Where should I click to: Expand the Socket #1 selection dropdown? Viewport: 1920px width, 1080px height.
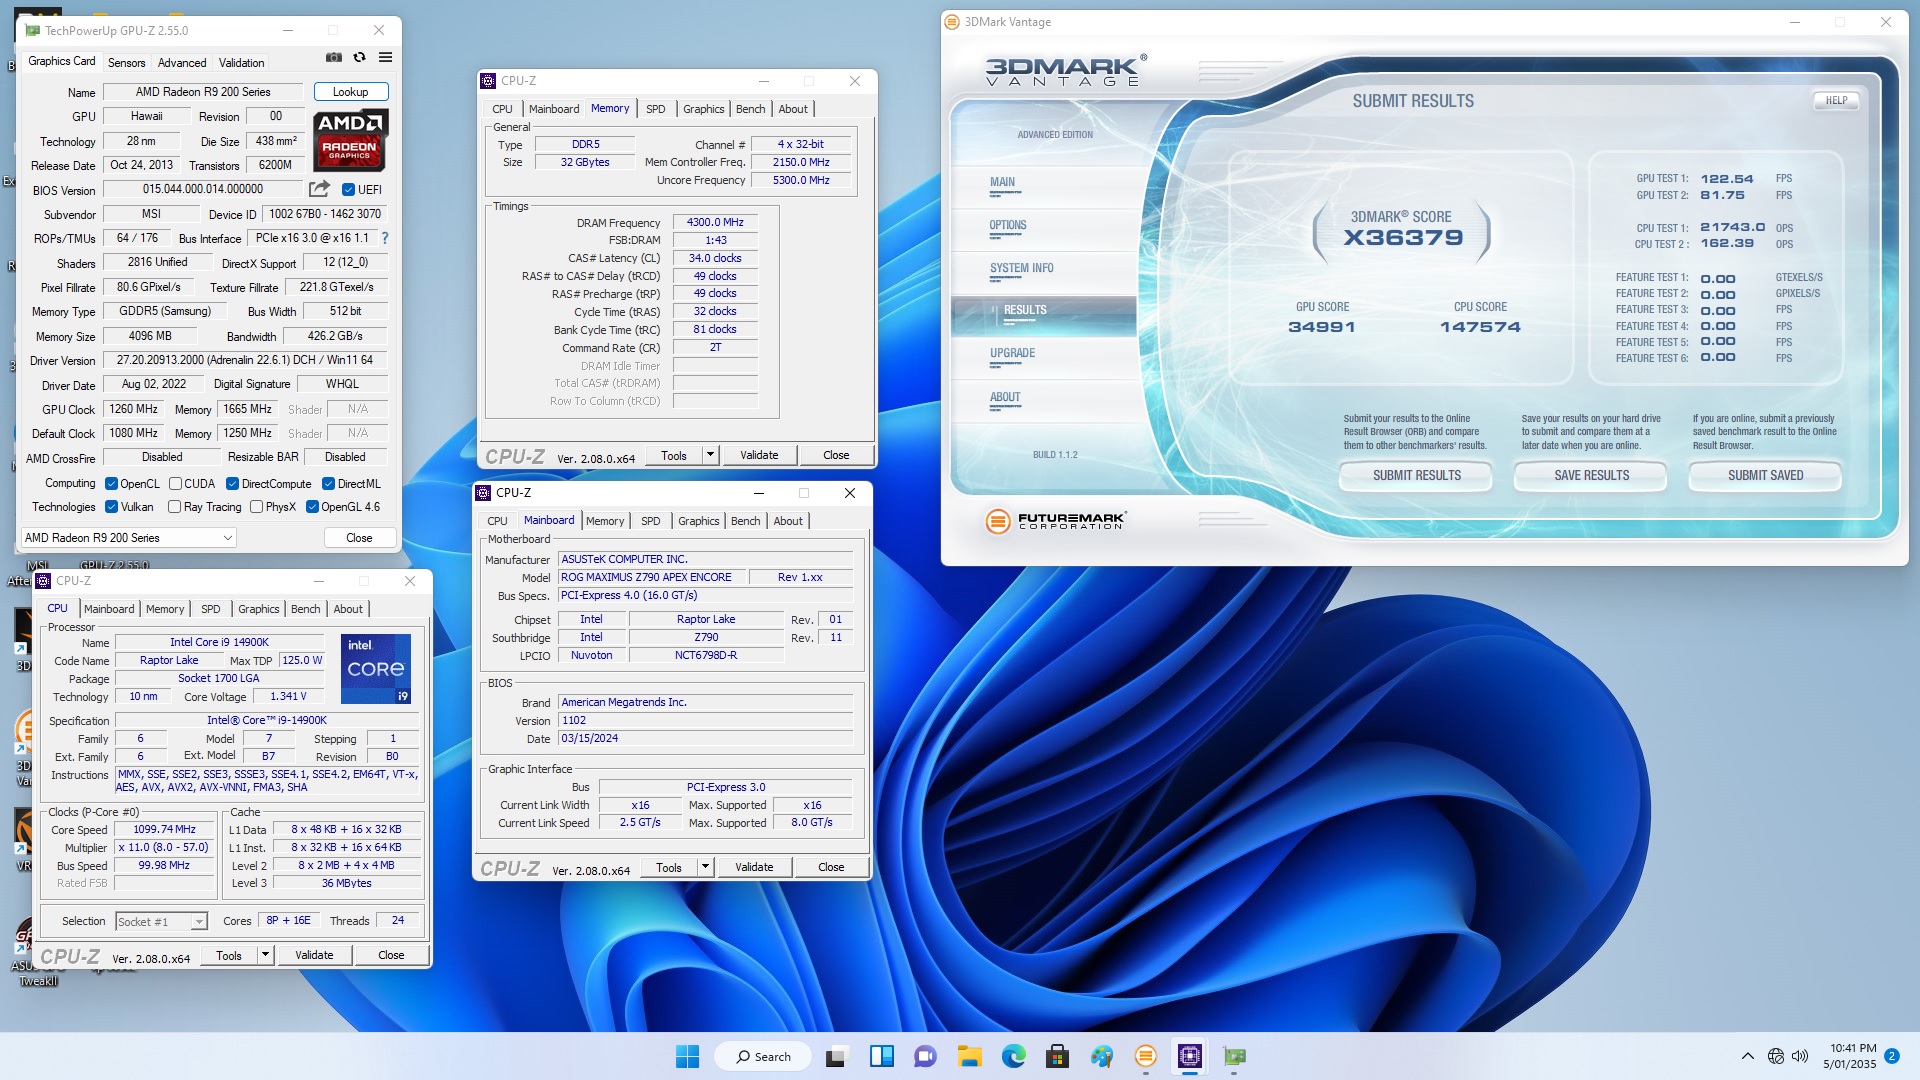click(199, 922)
